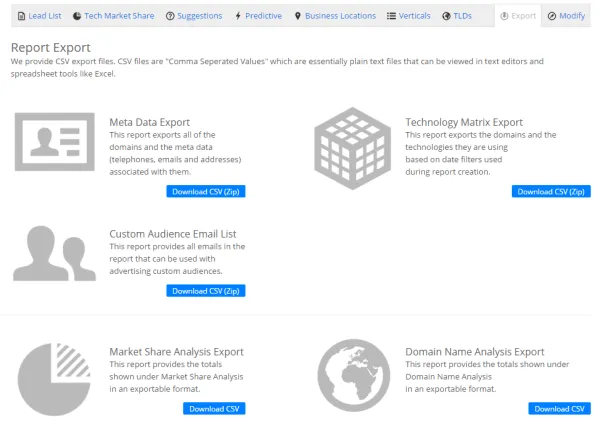
Task: Switch to the Tech Market Share tab
Action: click(x=113, y=16)
